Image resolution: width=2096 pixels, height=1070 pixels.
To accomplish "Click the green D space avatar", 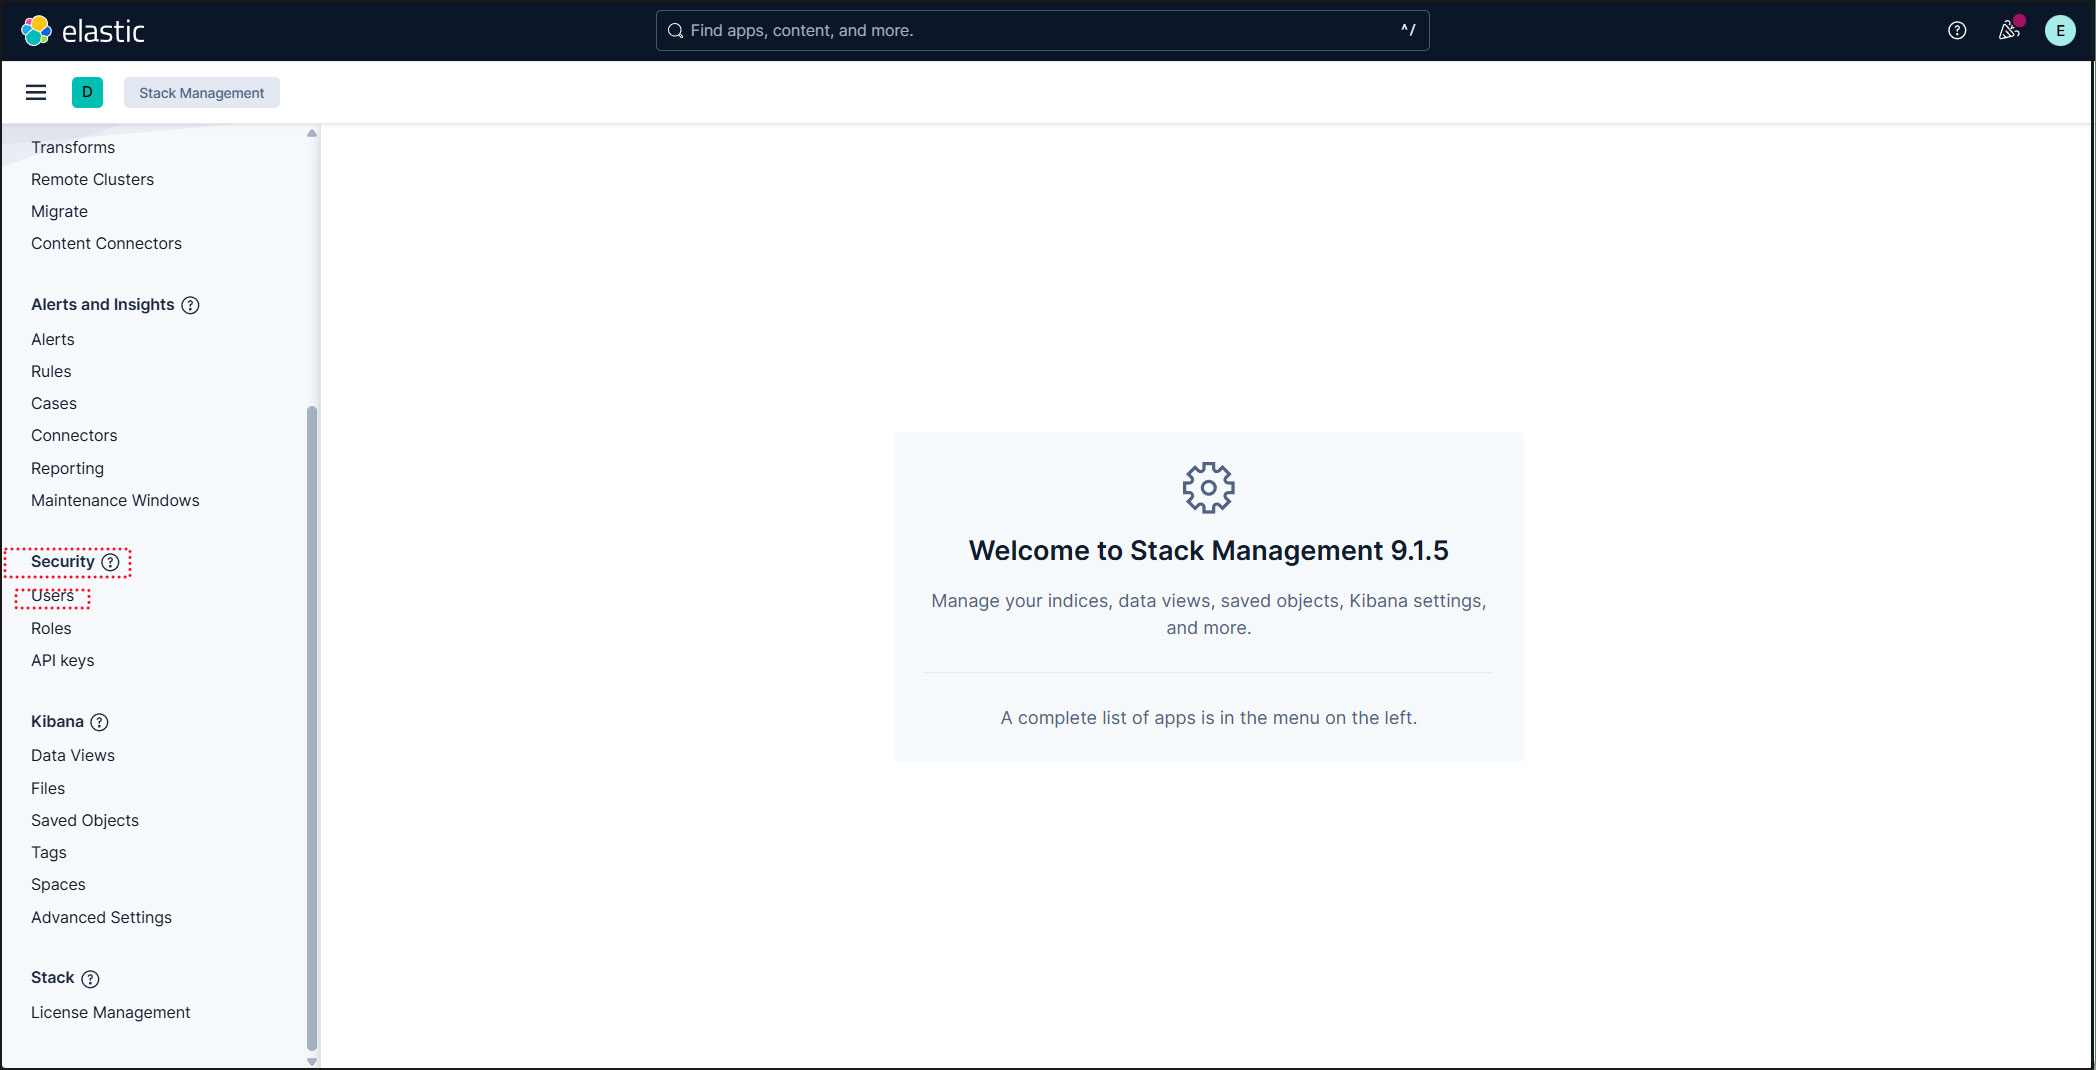I will (87, 93).
